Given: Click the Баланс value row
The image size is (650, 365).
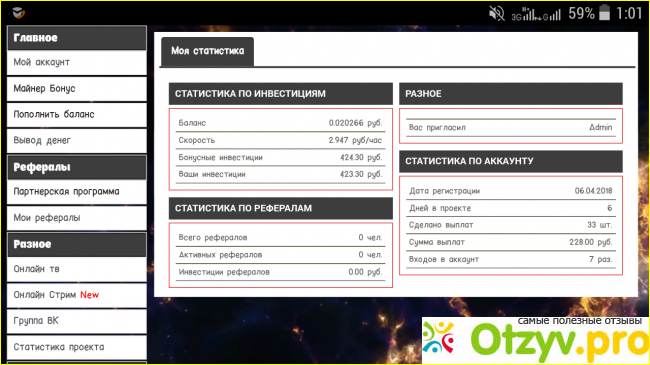Looking at the screenshot, I should (280, 123).
